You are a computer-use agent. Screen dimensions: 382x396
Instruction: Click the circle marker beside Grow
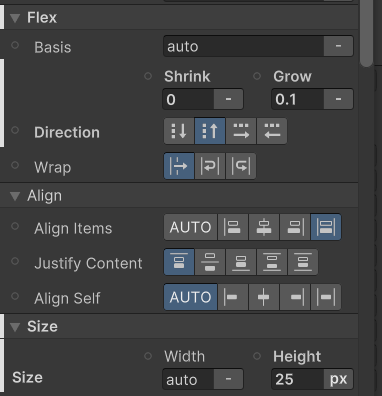pyautogui.click(x=257, y=76)
